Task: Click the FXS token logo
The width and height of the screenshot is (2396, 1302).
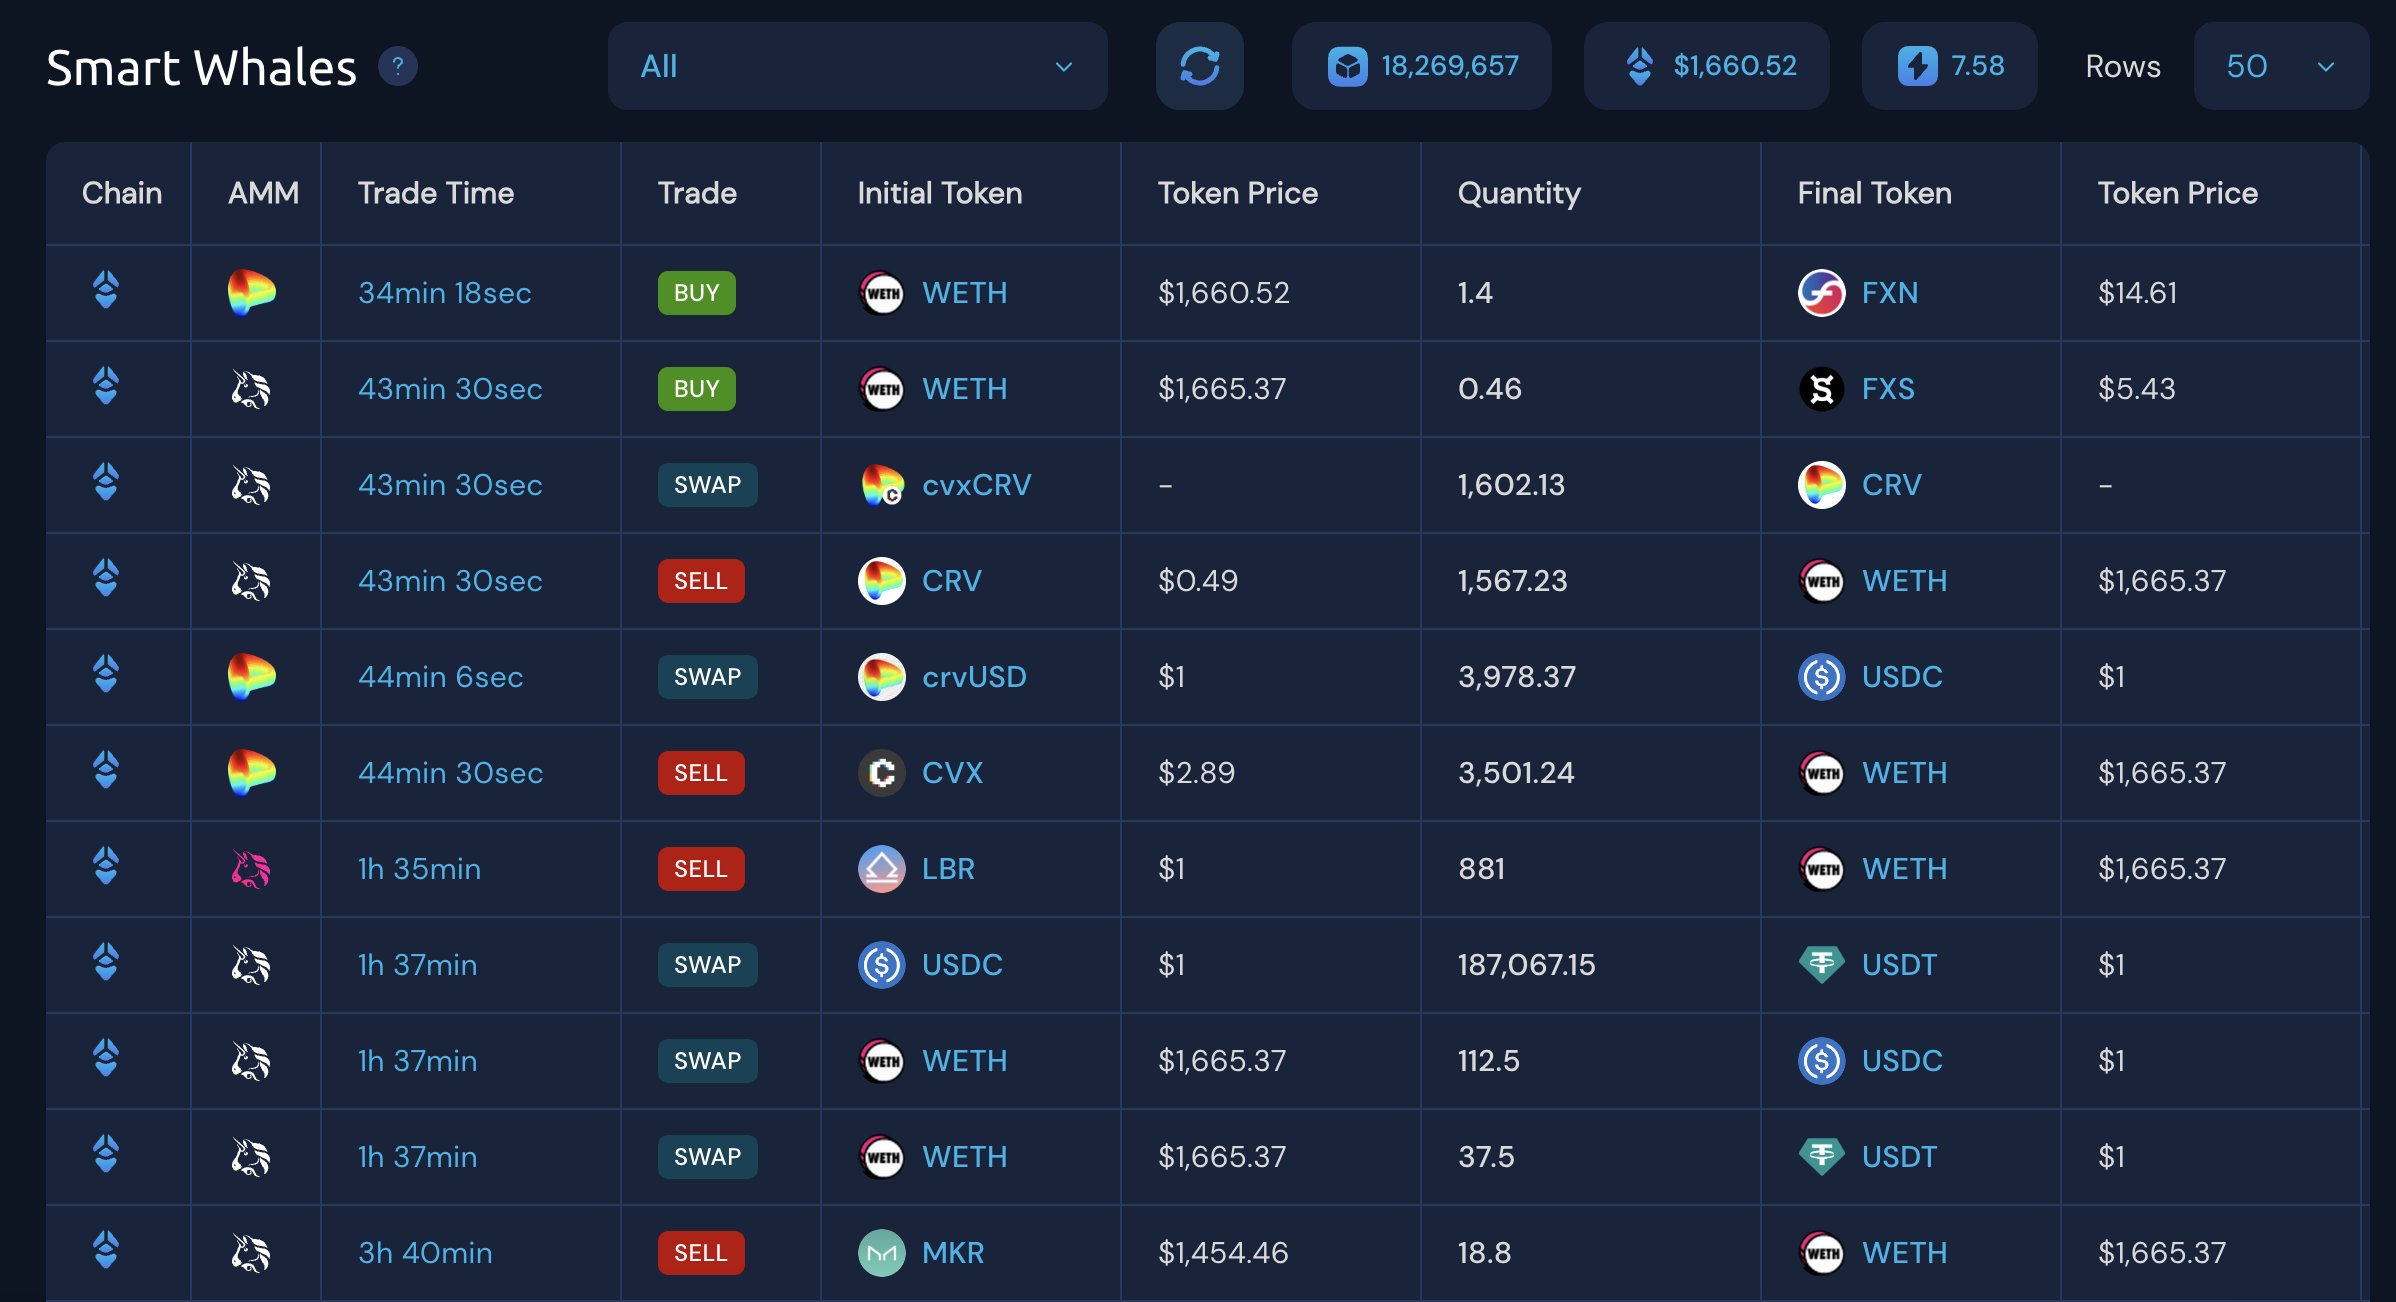Action: (1822, 389)
